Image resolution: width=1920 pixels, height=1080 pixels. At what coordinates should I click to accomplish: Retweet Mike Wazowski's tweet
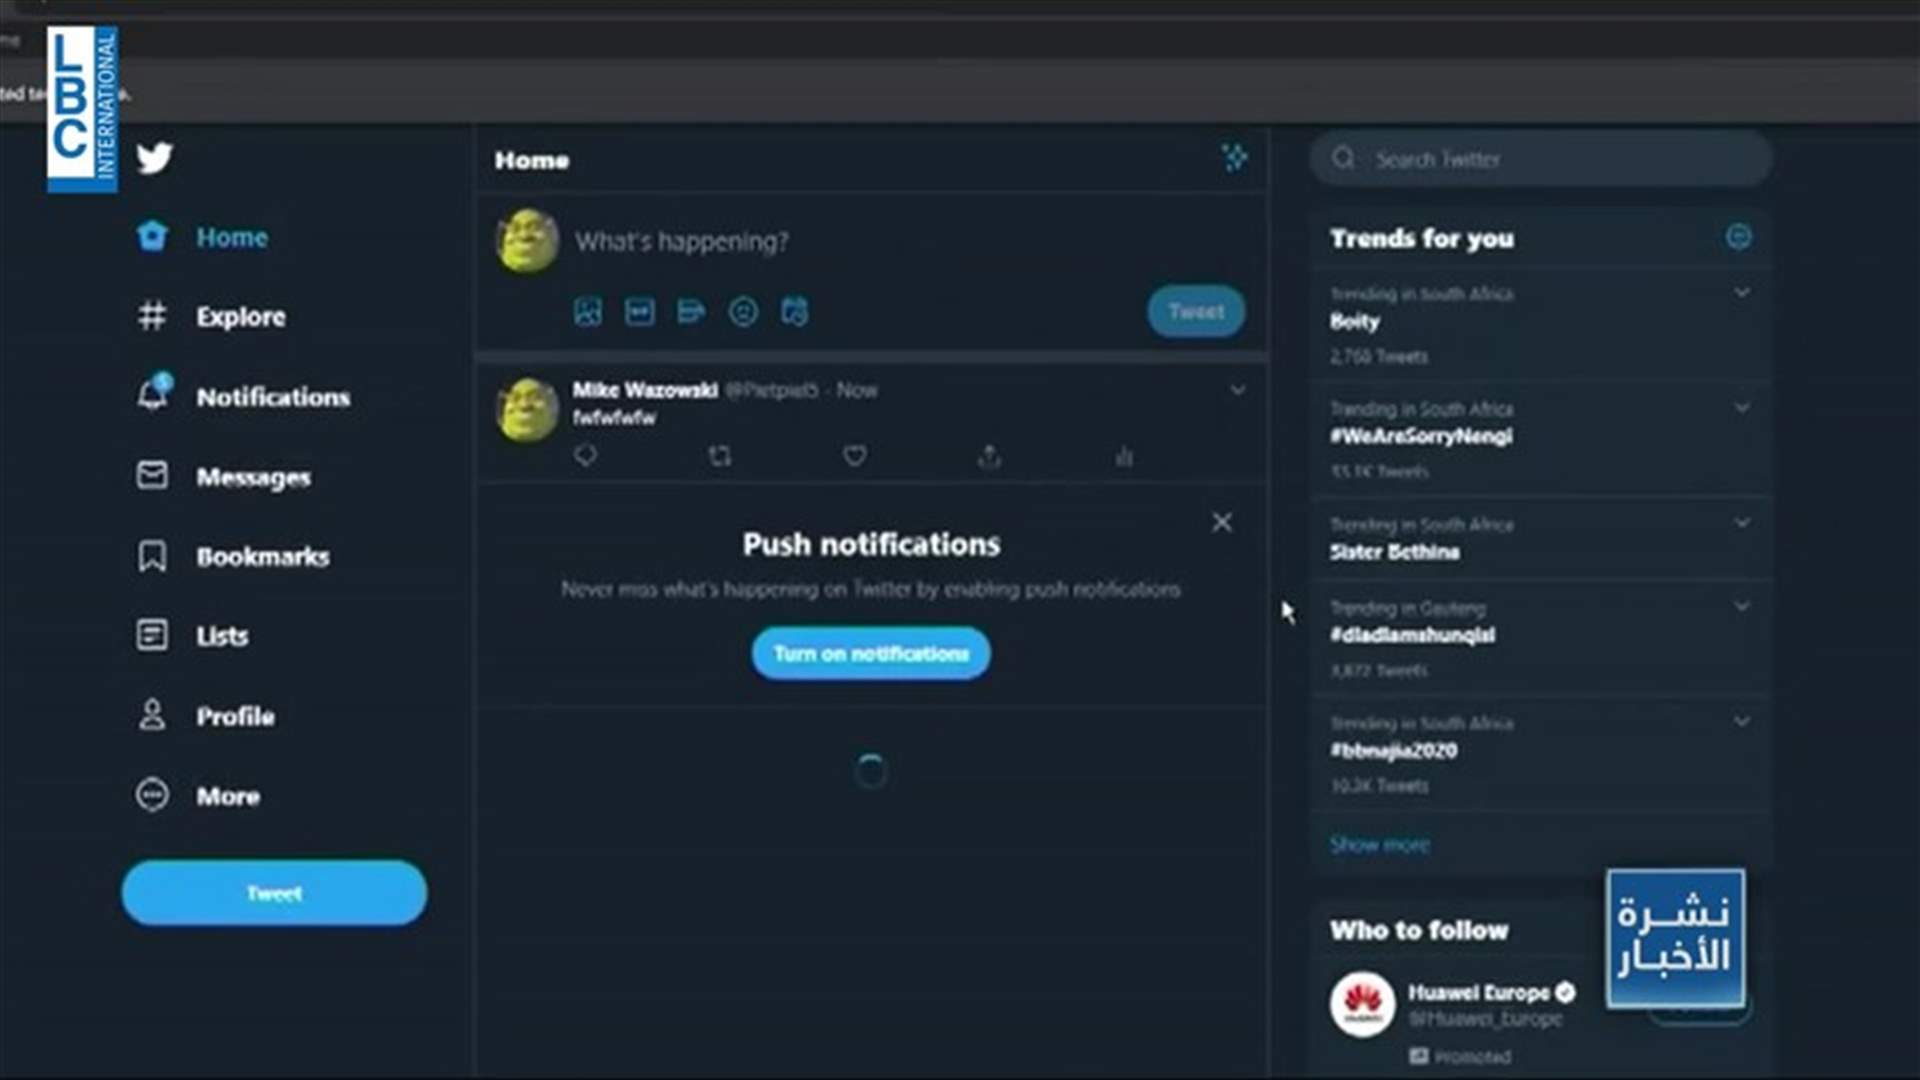(x=720, y=456)
